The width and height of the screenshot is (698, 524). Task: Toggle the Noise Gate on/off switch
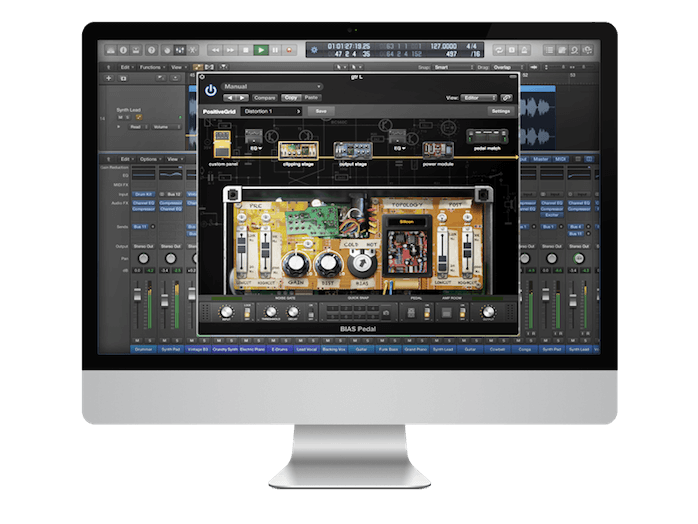point(311,312)
